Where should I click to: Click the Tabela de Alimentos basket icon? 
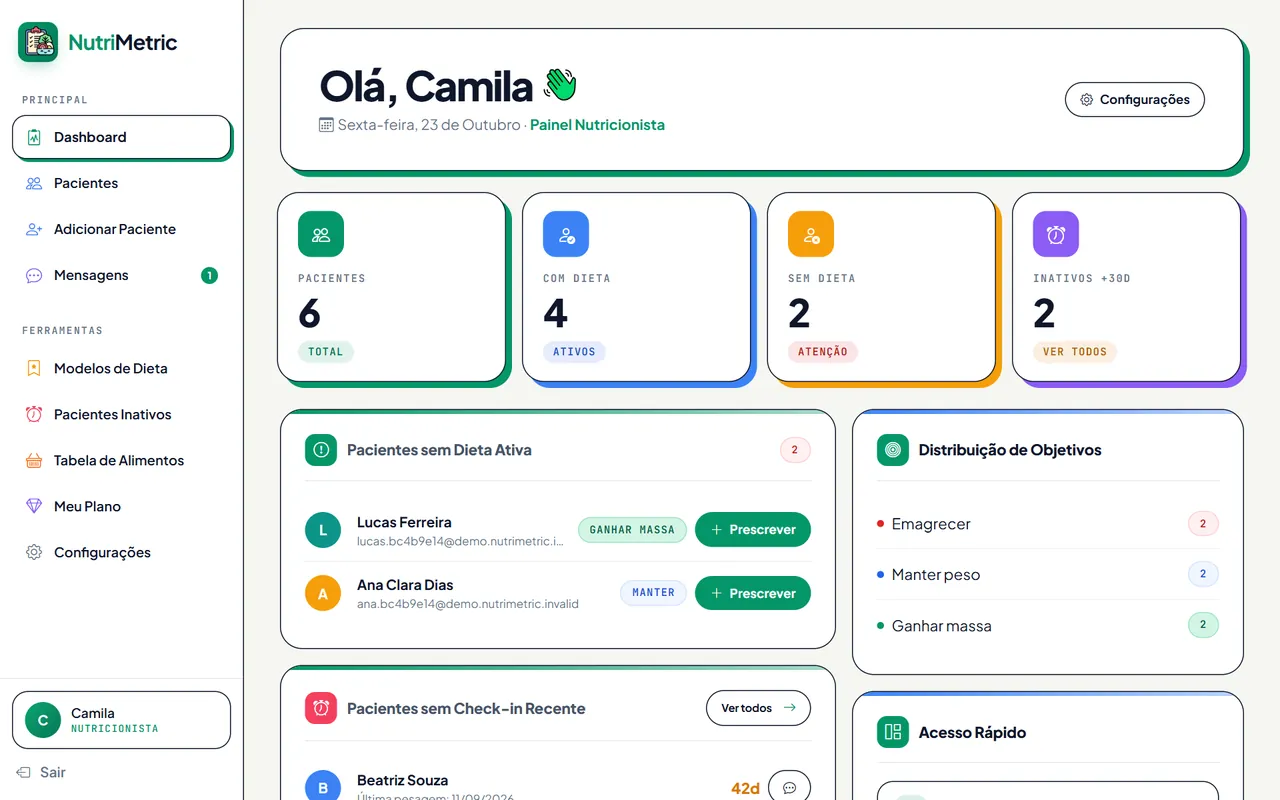pos(34,460)
